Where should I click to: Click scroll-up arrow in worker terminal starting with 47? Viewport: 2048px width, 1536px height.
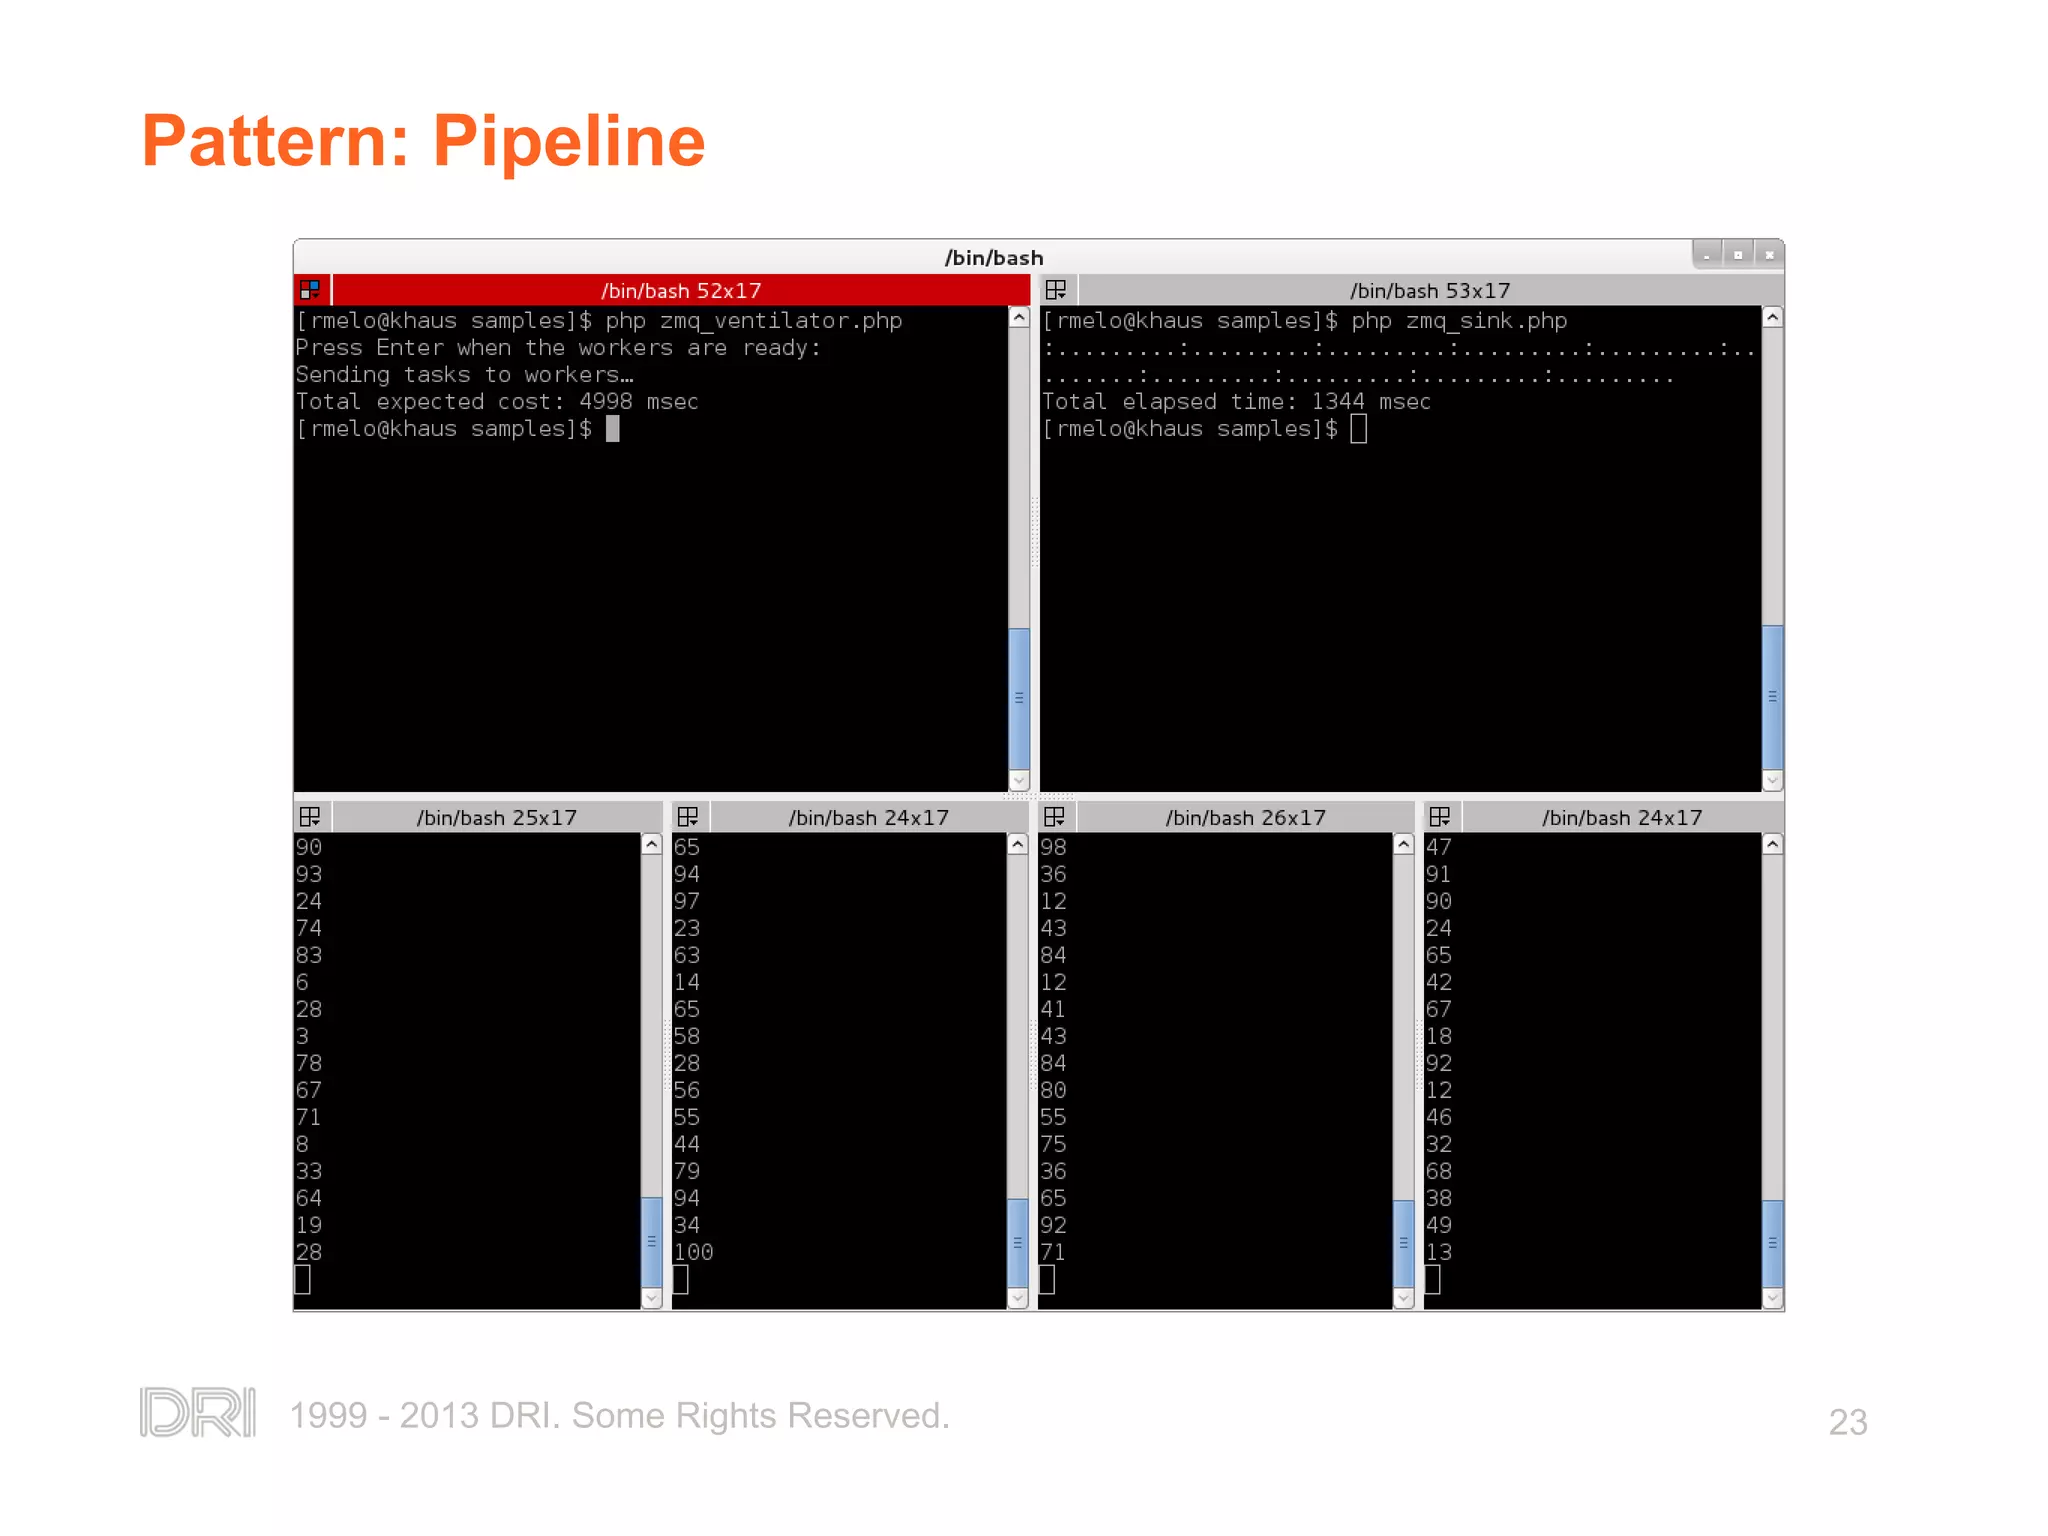pos(1772,845)
